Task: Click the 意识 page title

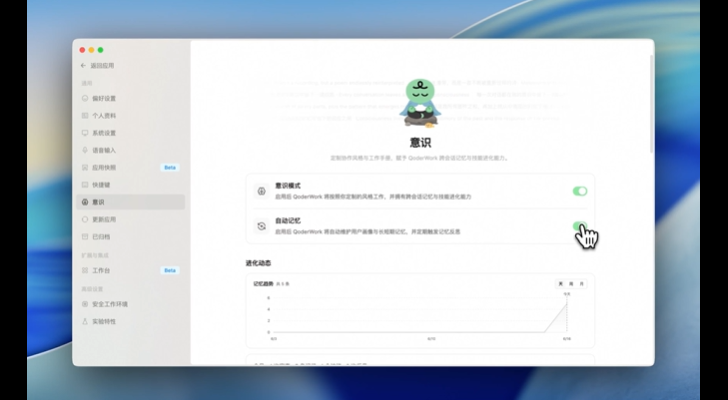Action: tap(420, 142)
